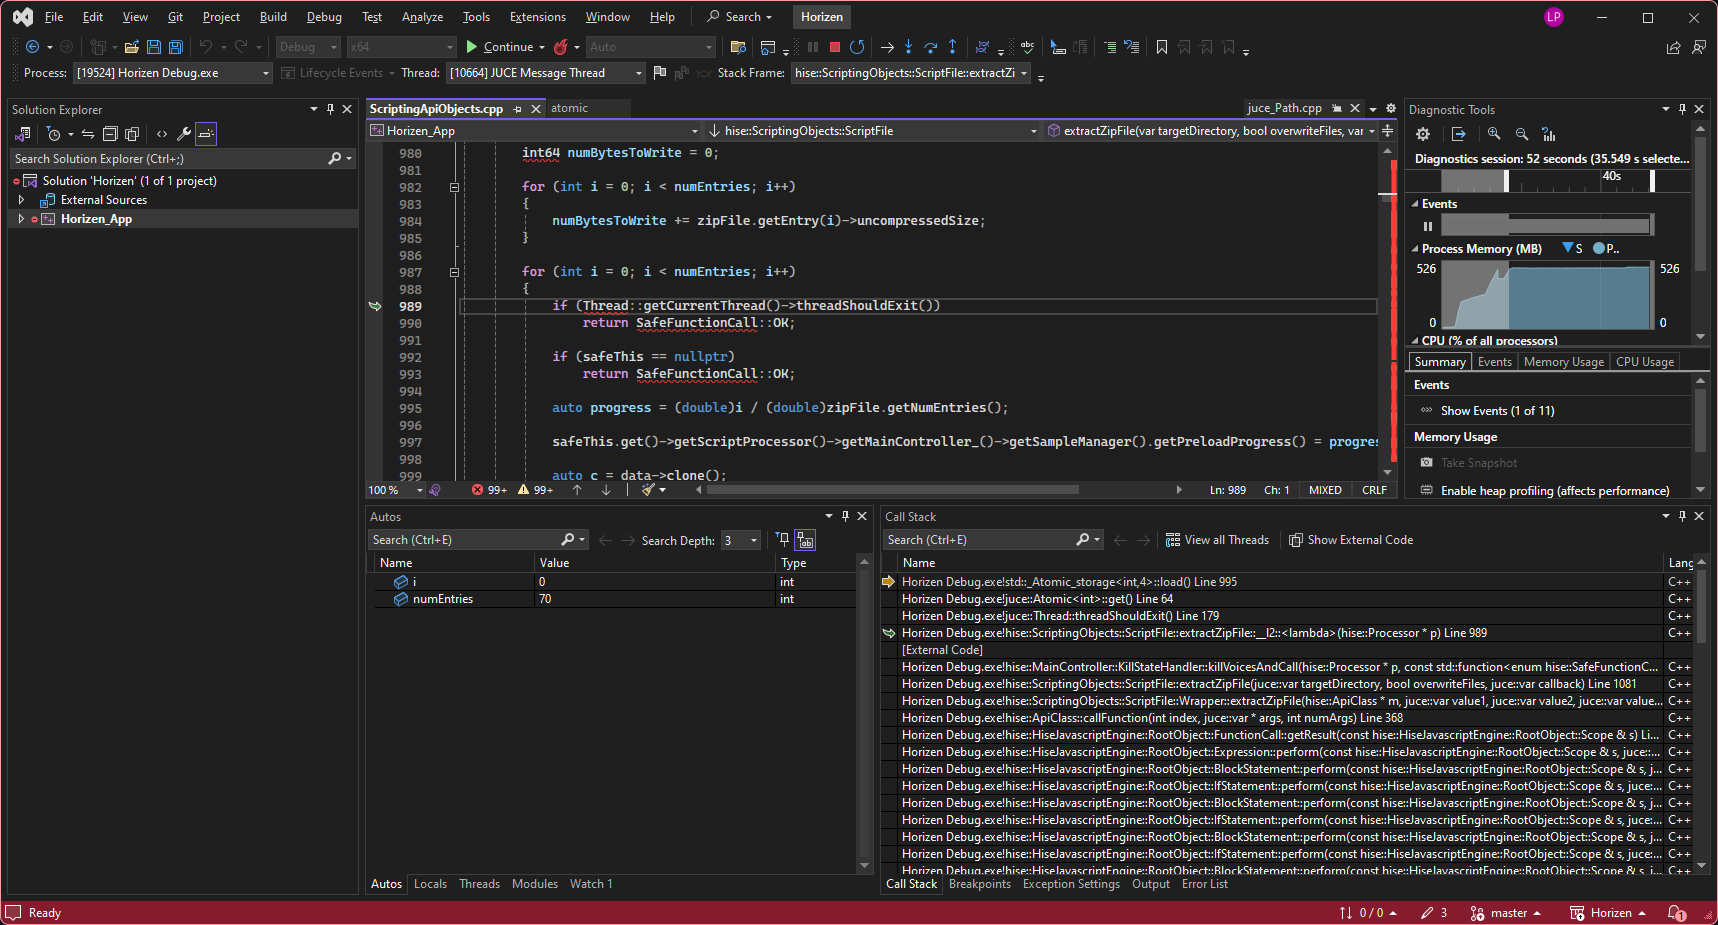The height and width of the screenshot is (925, 1718).
Task: Open Diagnostic Tools settings gear
Action: point(1423,134)
